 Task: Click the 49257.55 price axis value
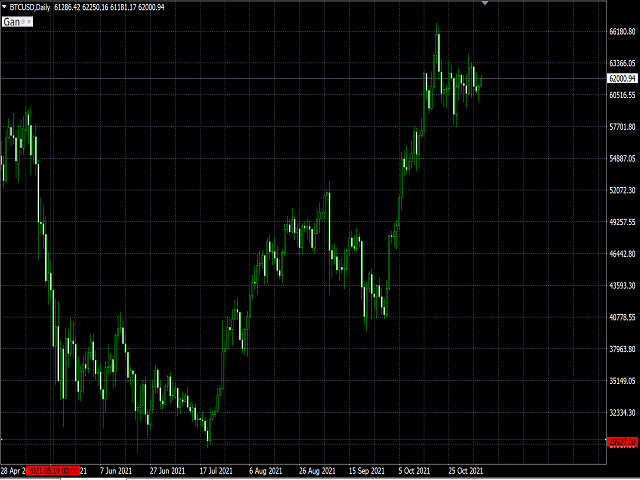[x=622, y=222]
